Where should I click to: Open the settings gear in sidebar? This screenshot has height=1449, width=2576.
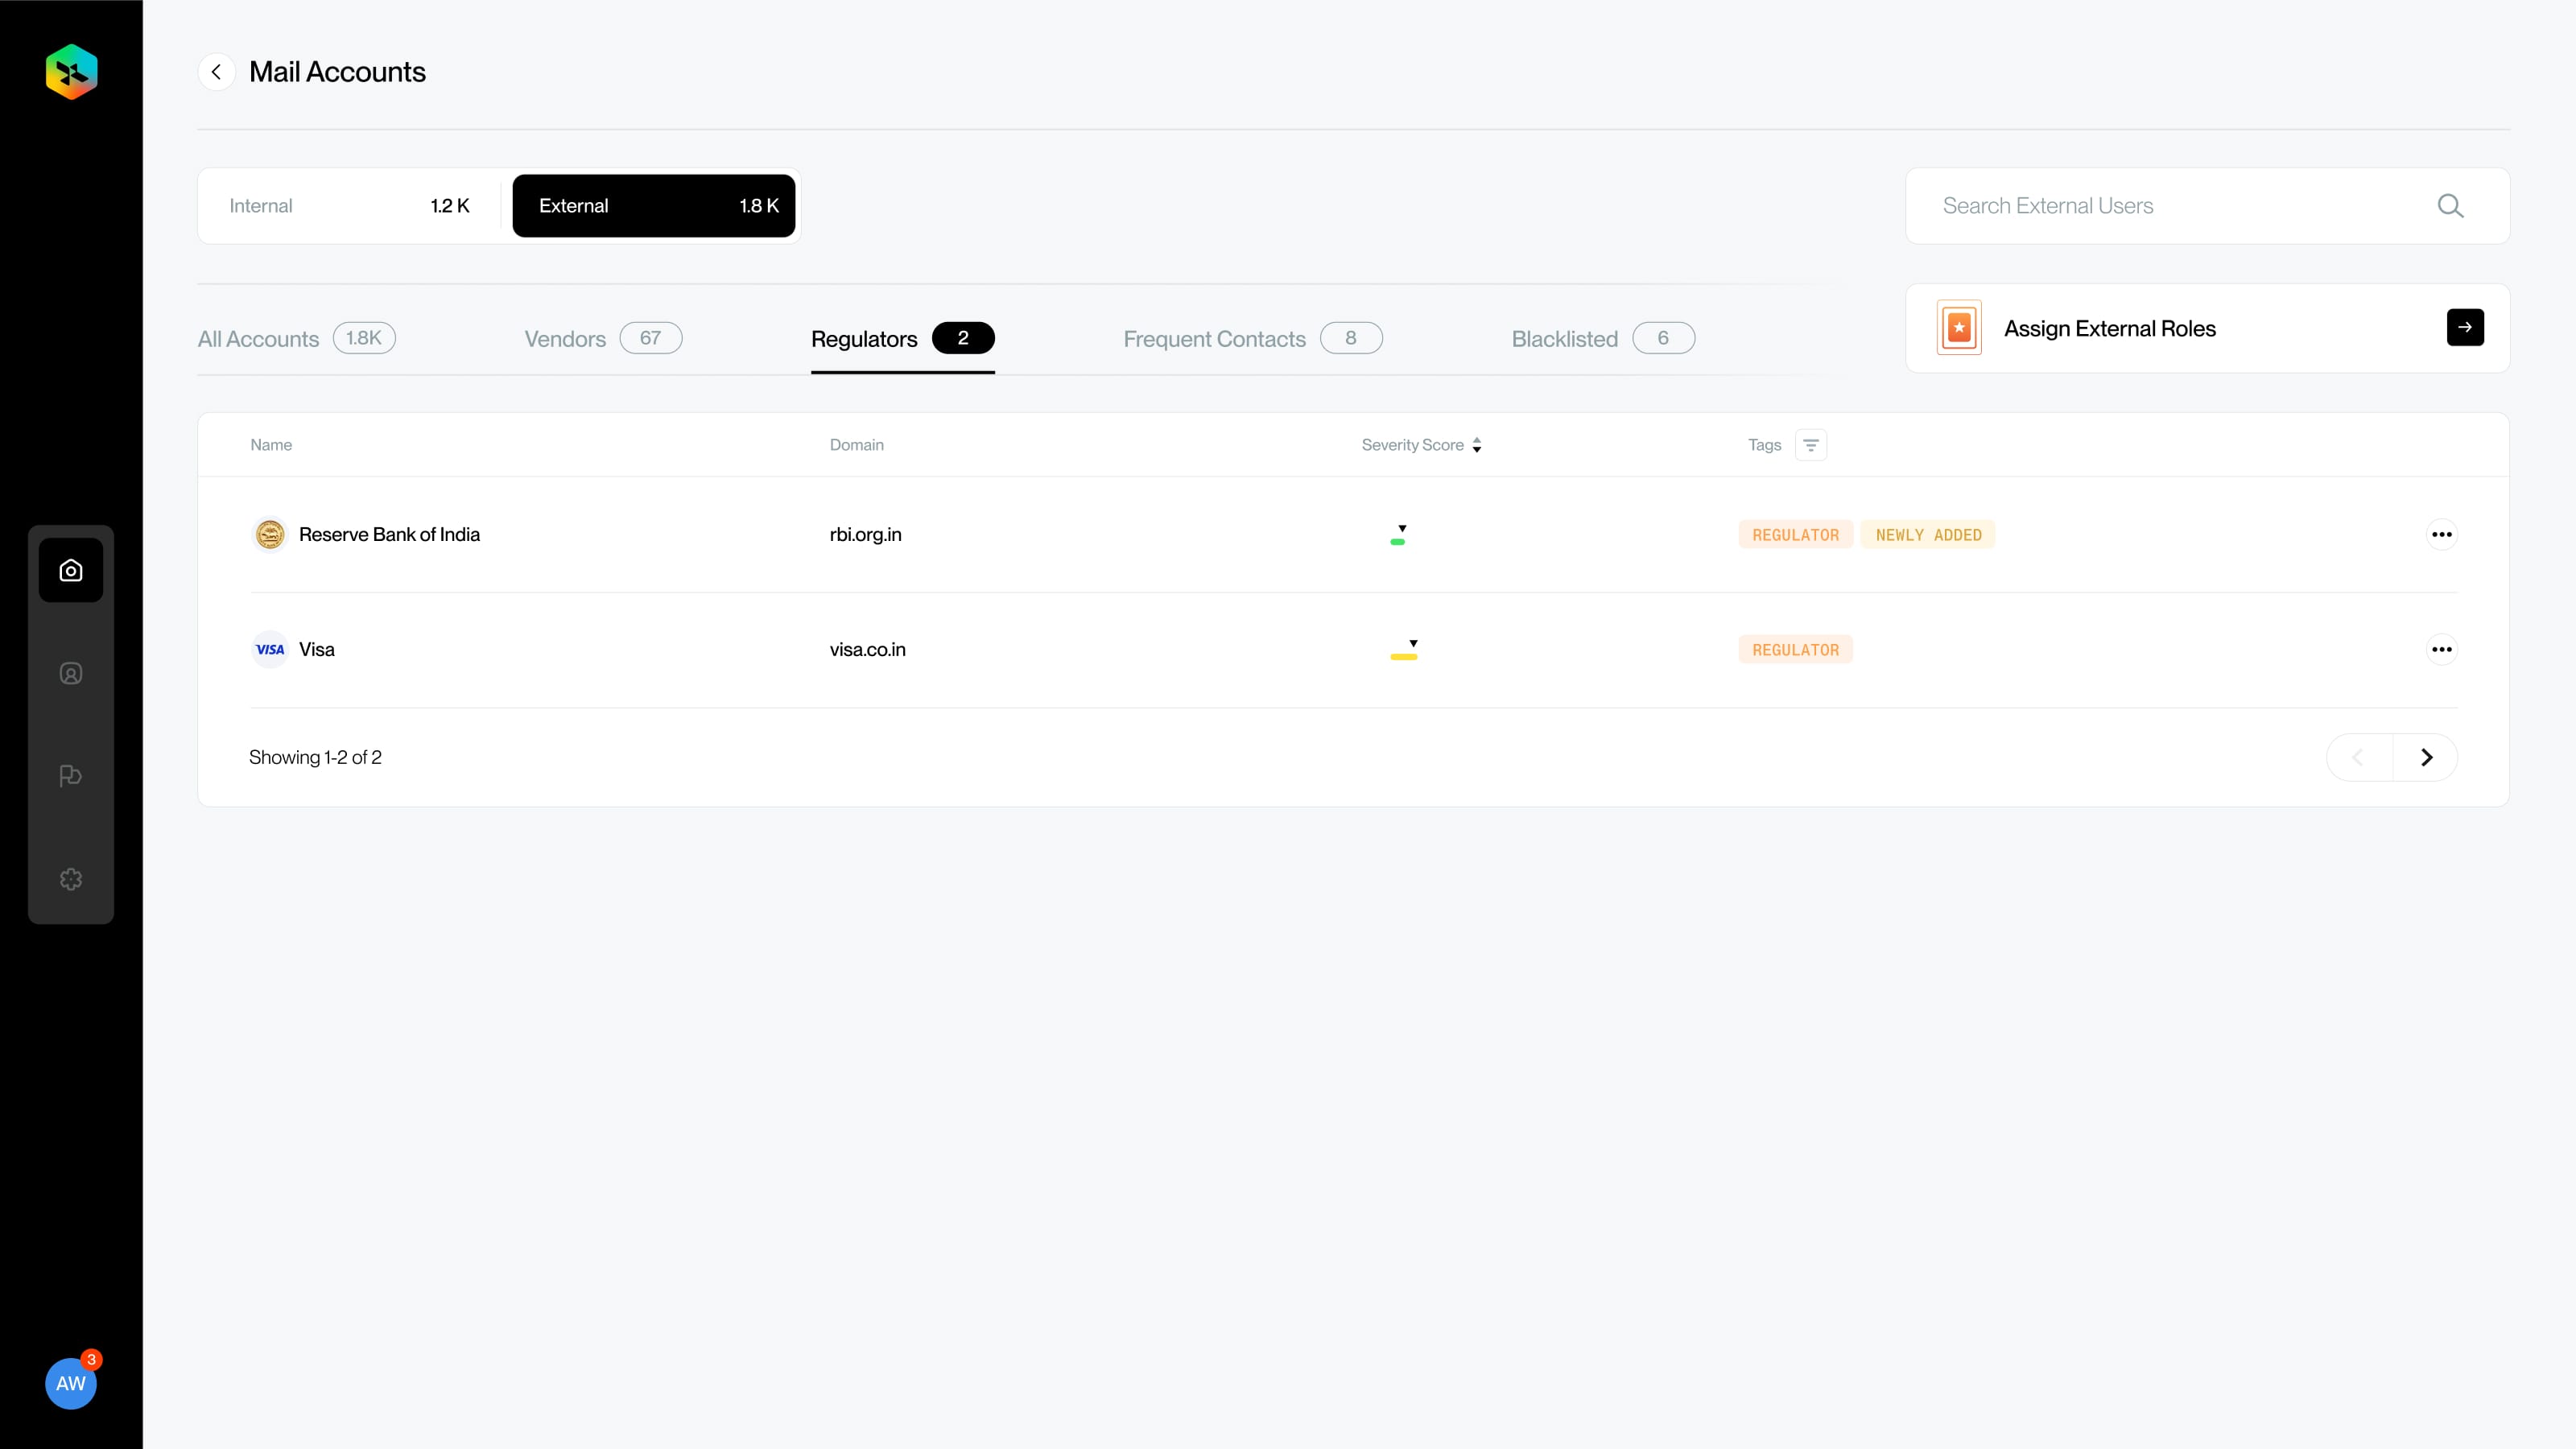point(71,879)
